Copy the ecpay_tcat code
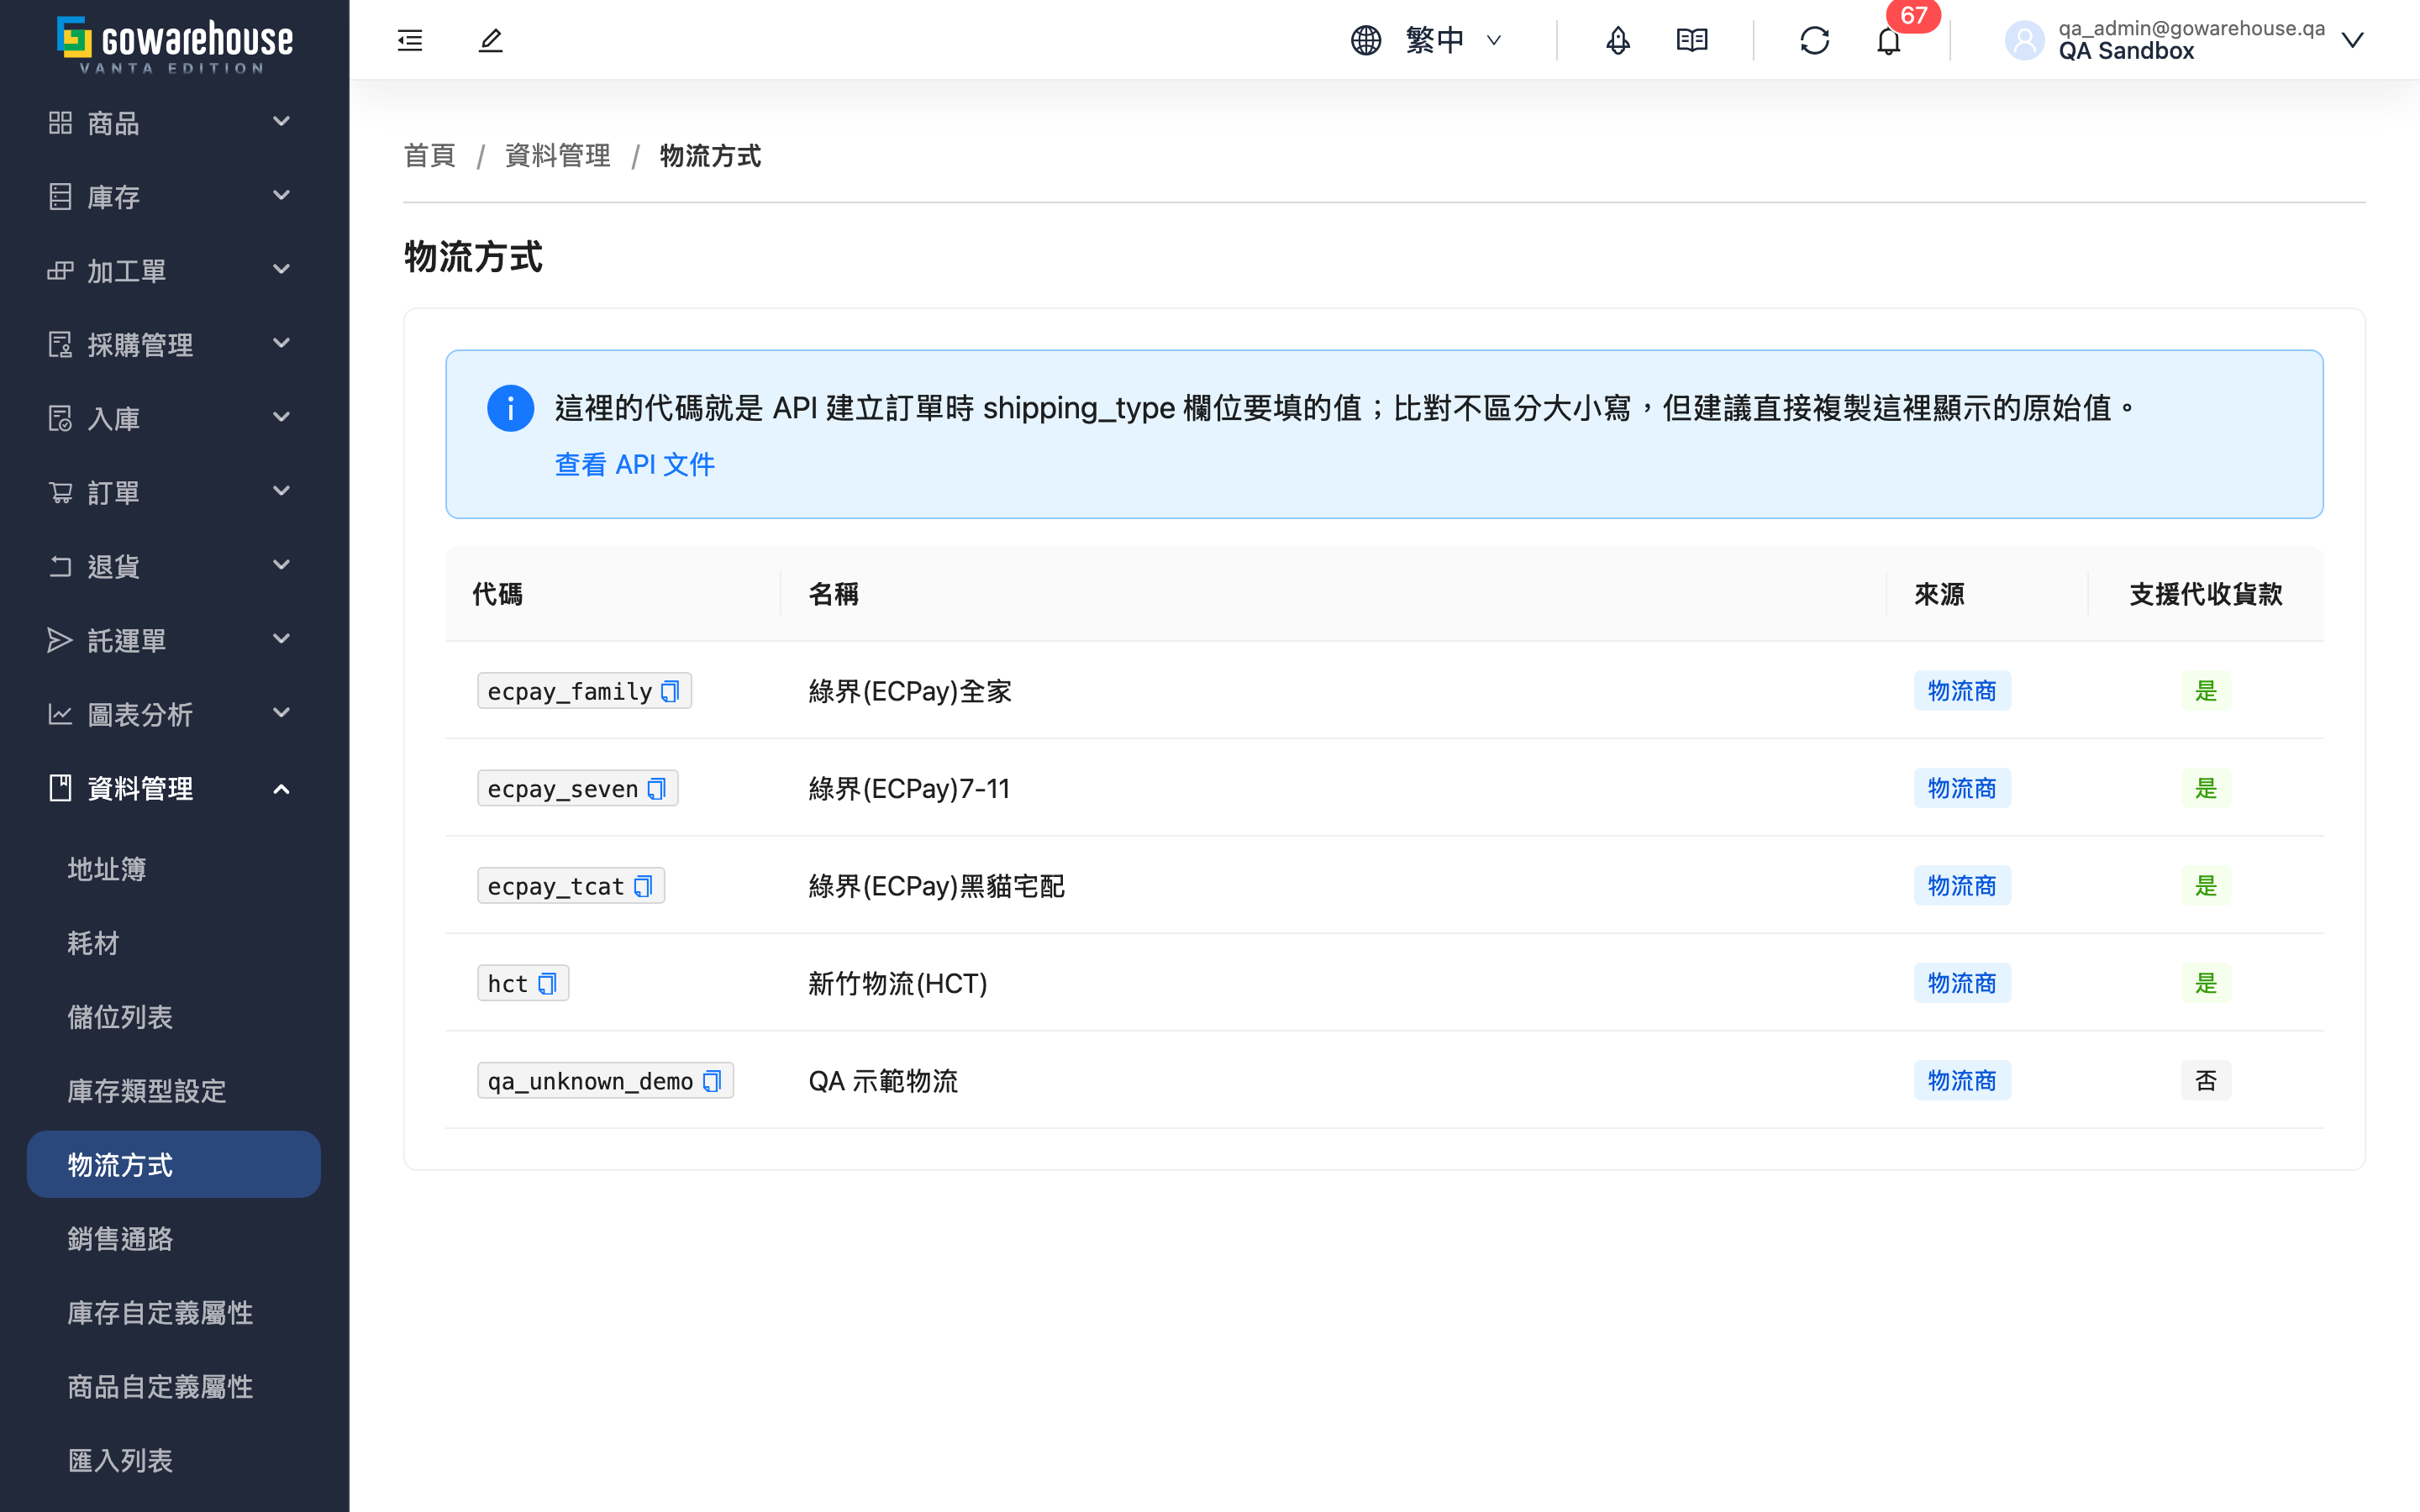Viewport: 2420px width, 1512px height. tap(643, 886)
